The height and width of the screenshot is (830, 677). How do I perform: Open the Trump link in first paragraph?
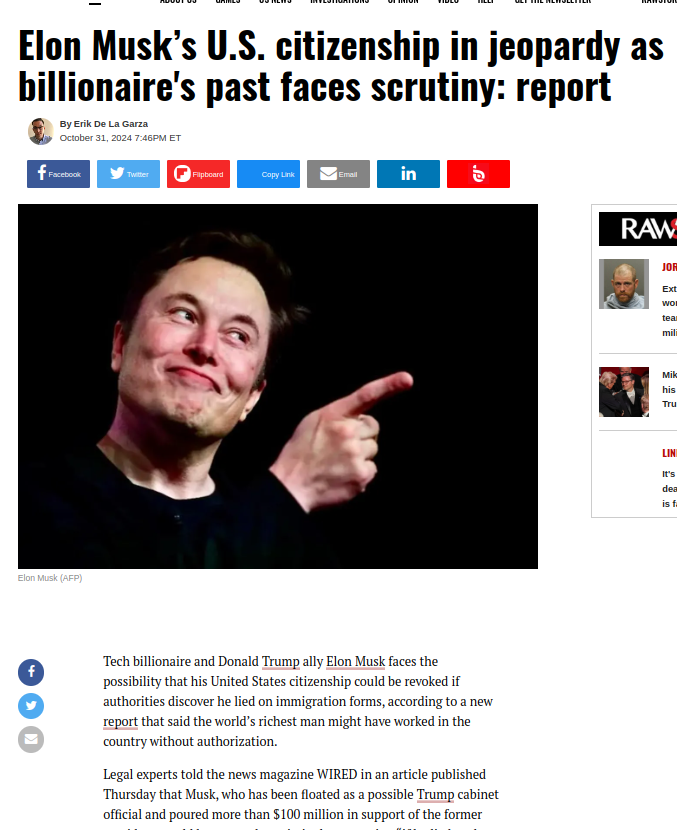[x=281, y=662]
